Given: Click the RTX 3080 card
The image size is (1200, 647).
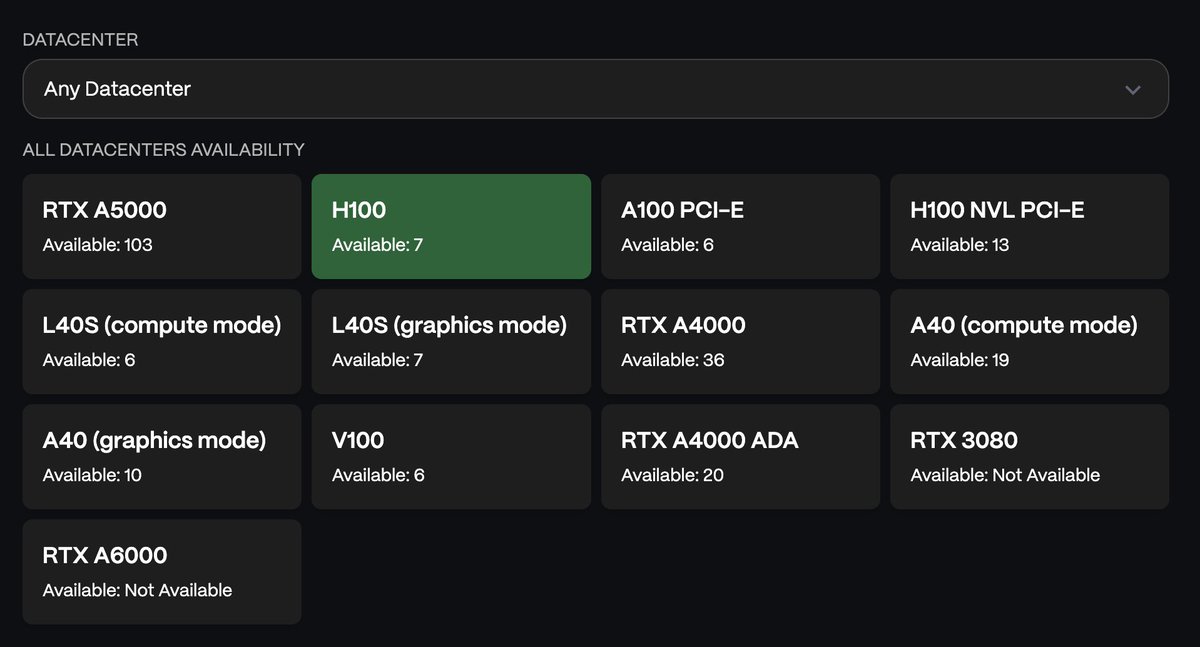Looking at the screenshot, I should point(1030,456).
